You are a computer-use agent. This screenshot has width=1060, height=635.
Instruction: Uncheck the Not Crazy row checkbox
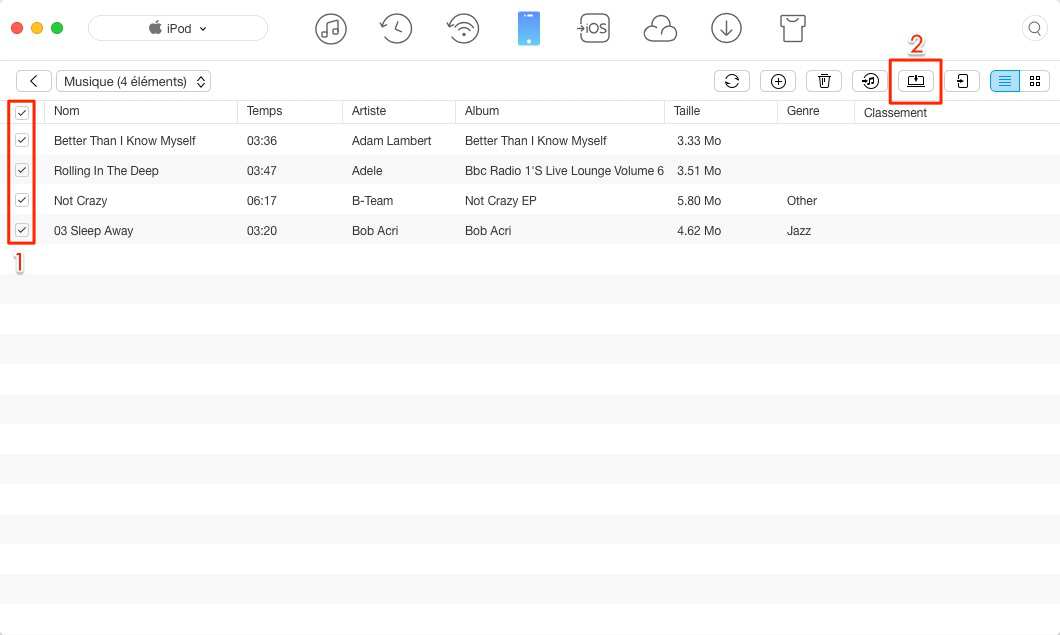(x=22, y=199)
